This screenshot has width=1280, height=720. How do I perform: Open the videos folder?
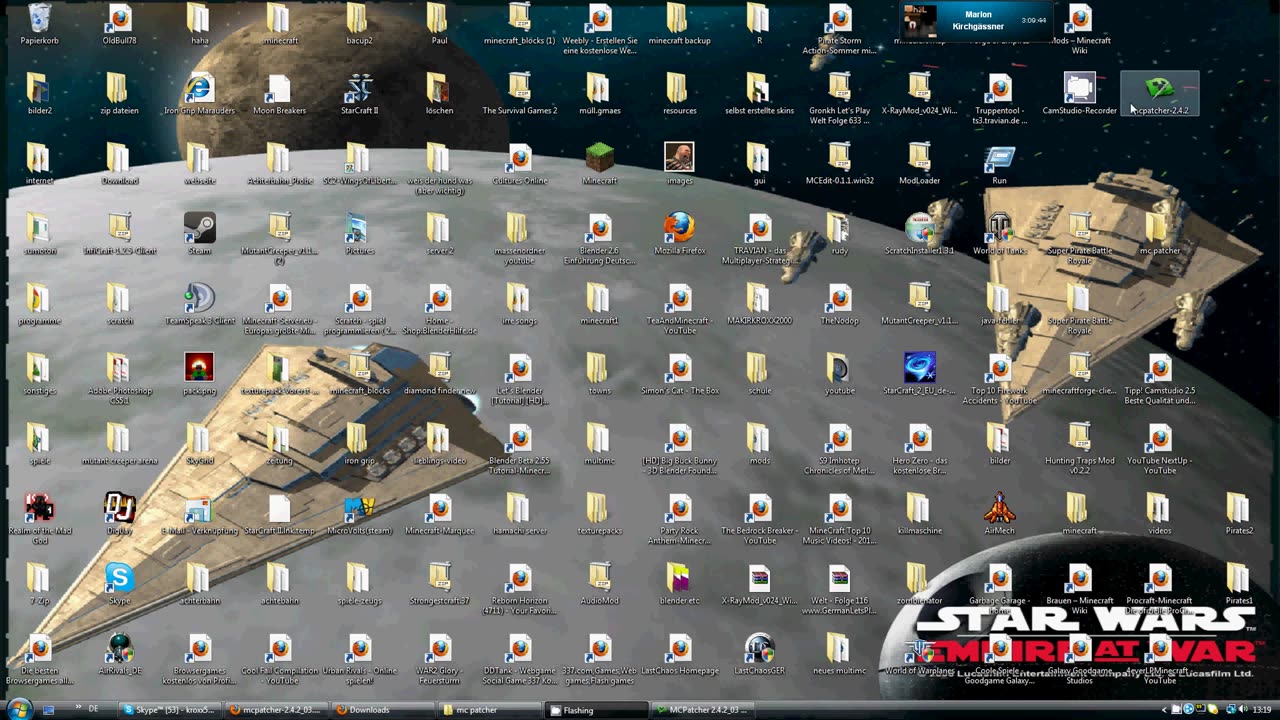point(1159,515)
